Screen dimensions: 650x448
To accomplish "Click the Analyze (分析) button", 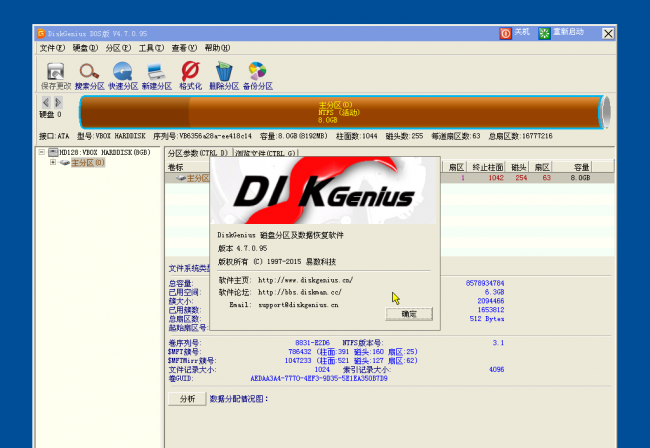I will [187, 399].
